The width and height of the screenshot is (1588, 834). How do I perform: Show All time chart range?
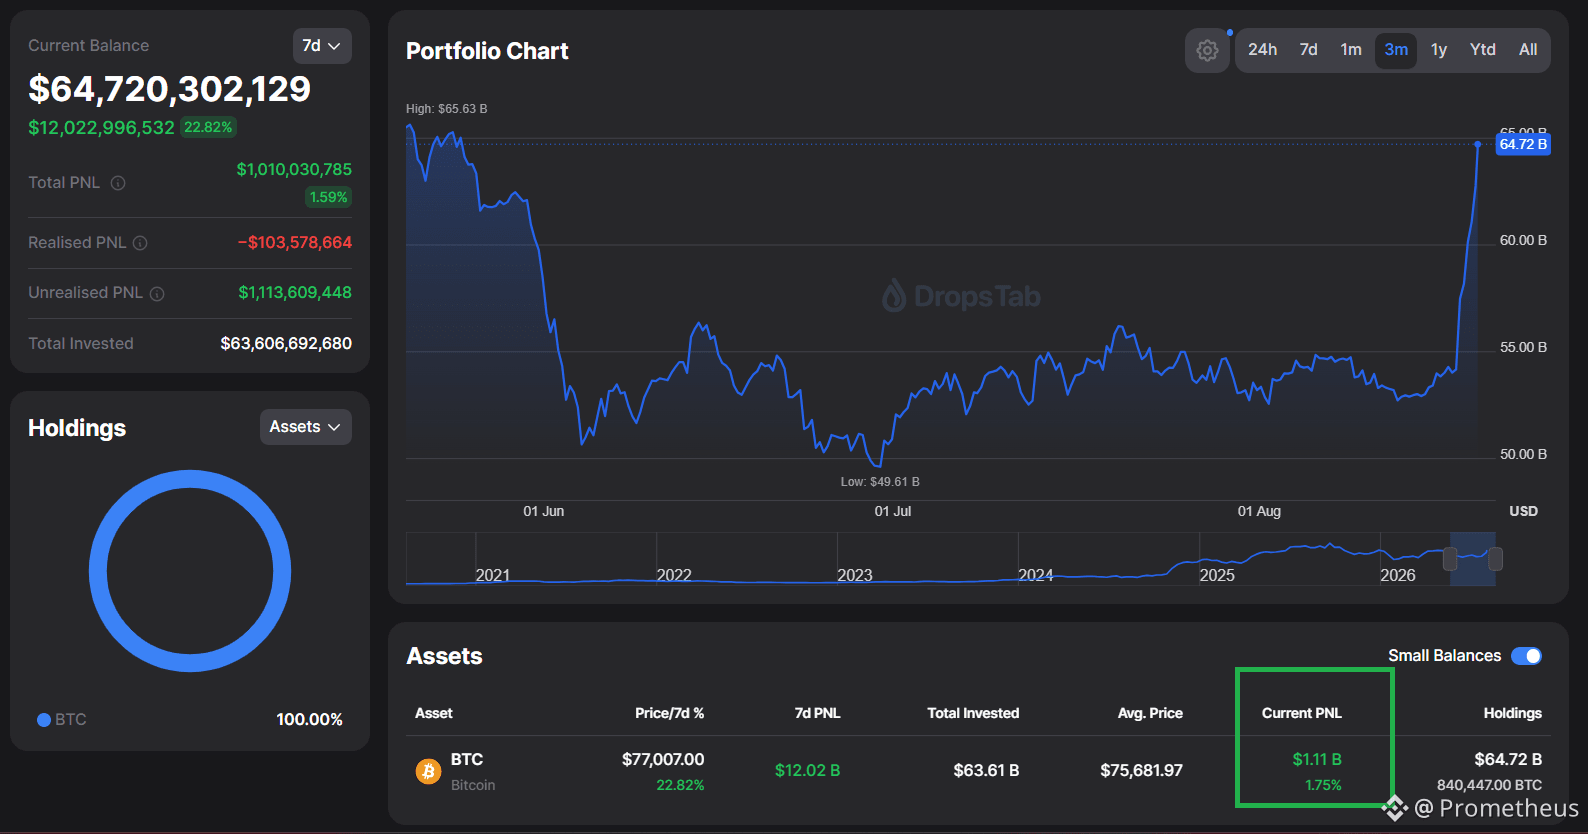click(1528, 50)
